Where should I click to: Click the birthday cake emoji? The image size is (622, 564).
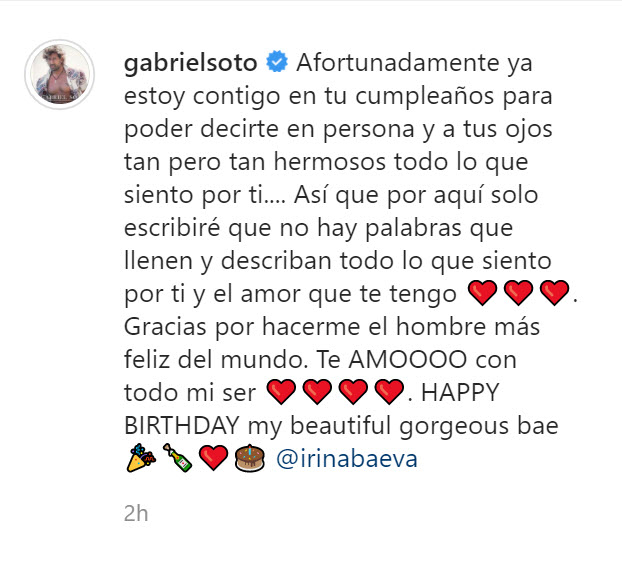pos(250,458)
